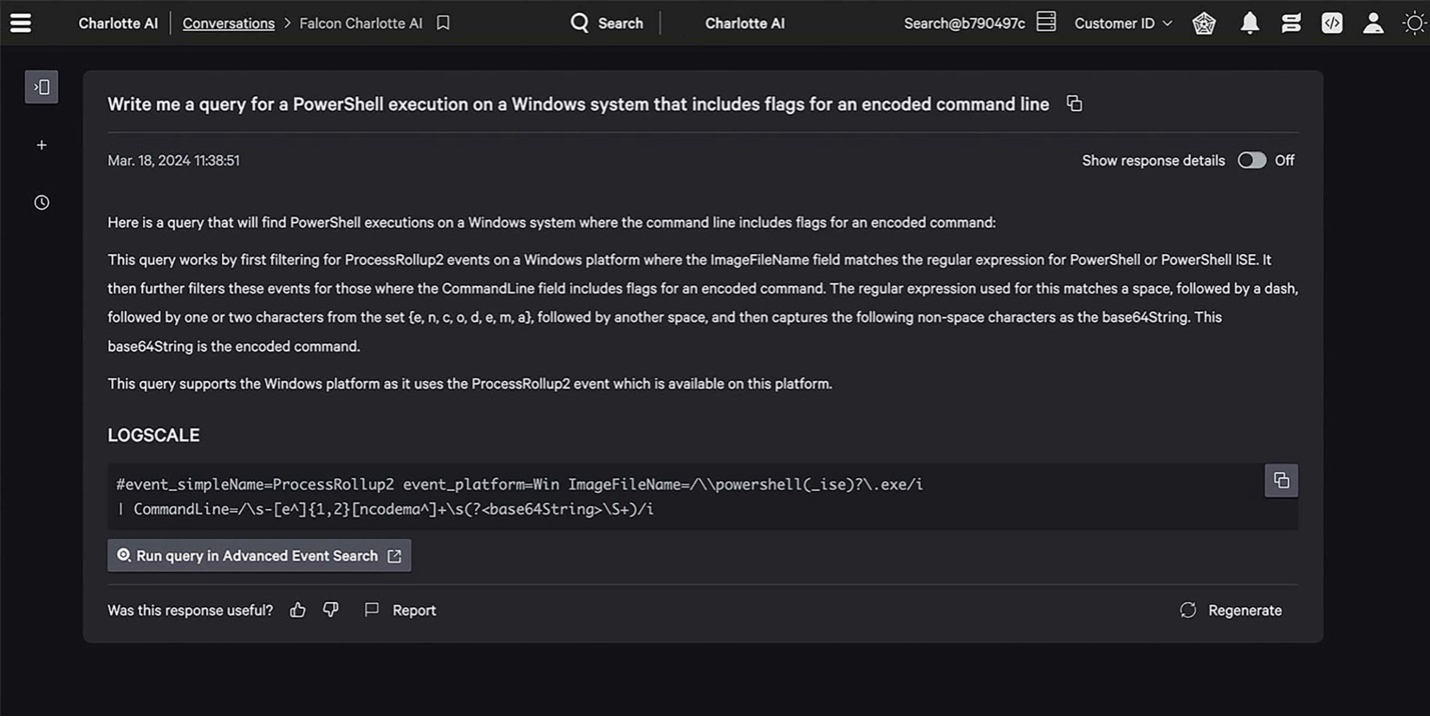Toggle Show response details switch
The image size is (1430, 721).
[x=1252, y=161]
